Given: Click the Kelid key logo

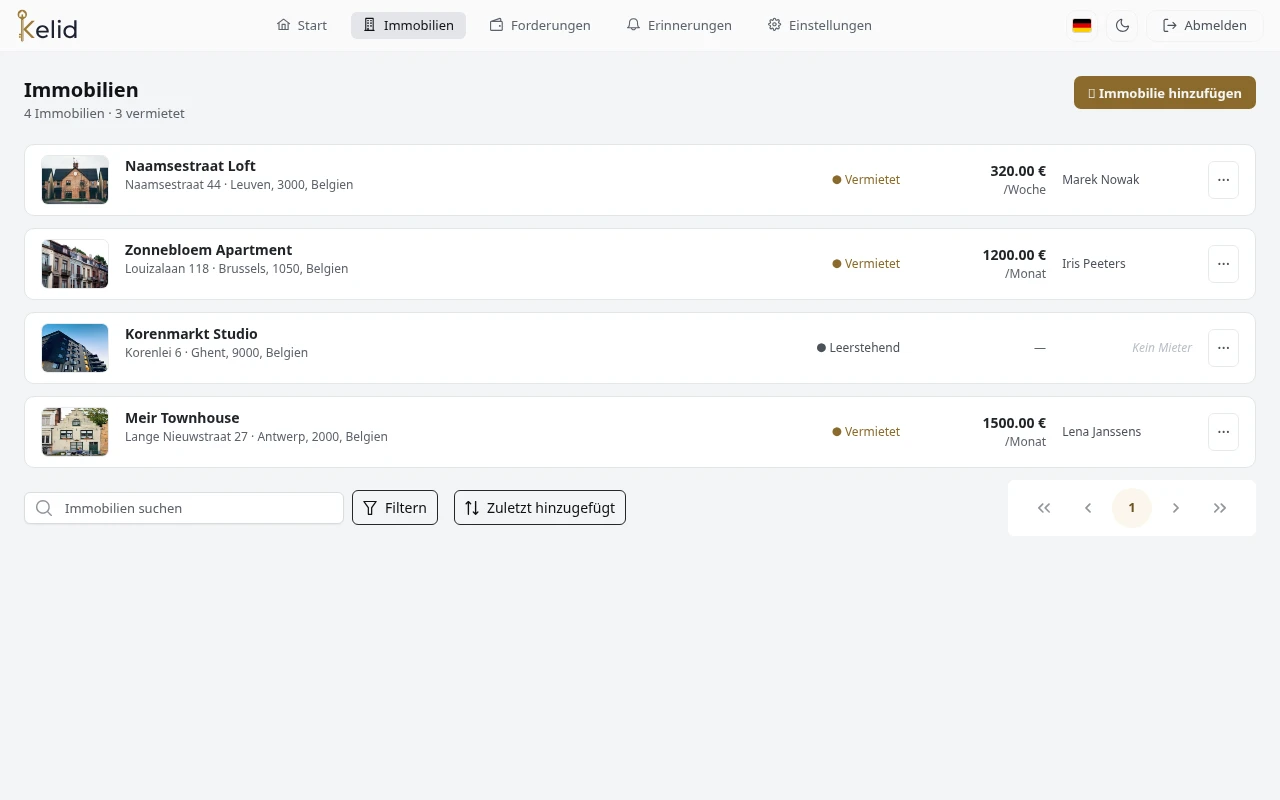Looking at the screenshot, I should [x=47, y=25].
